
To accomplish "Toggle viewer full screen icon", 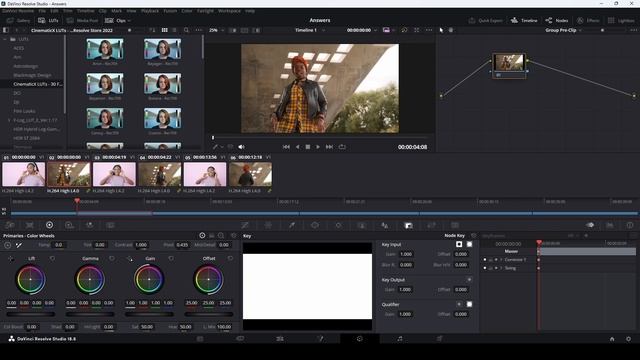I will click(416, 30).
